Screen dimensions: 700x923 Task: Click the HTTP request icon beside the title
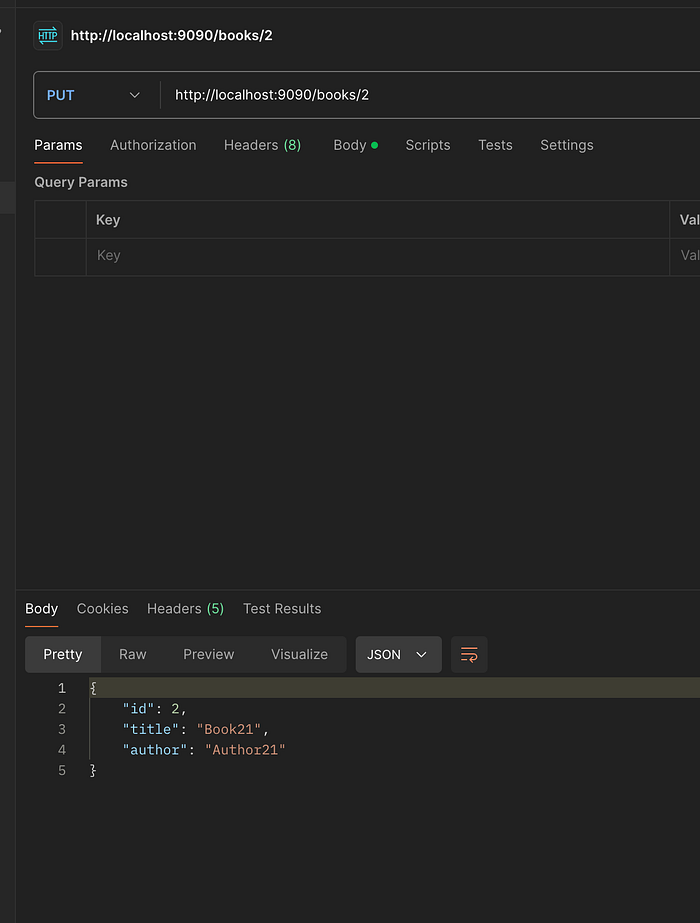(48, 35)
